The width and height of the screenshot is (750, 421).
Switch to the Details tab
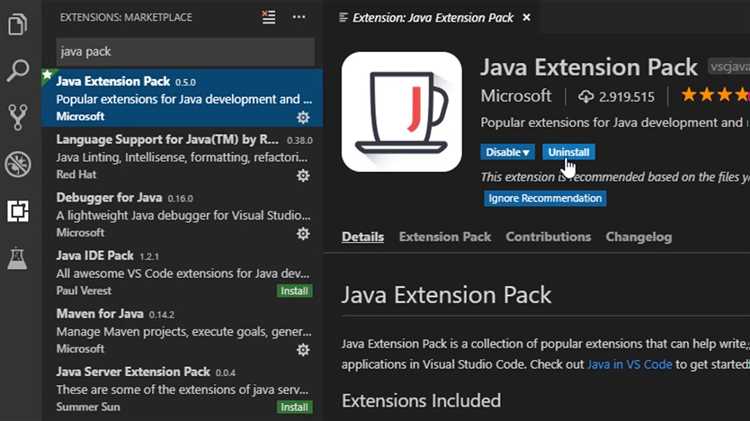(x=363, y=237)
